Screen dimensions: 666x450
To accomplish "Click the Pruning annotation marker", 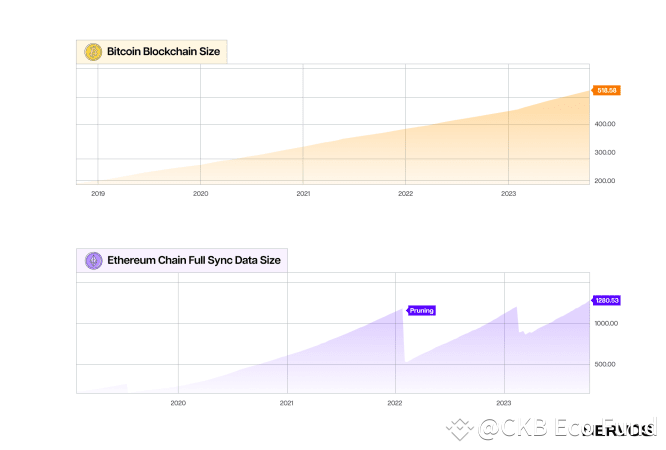I will pos(422,310).
